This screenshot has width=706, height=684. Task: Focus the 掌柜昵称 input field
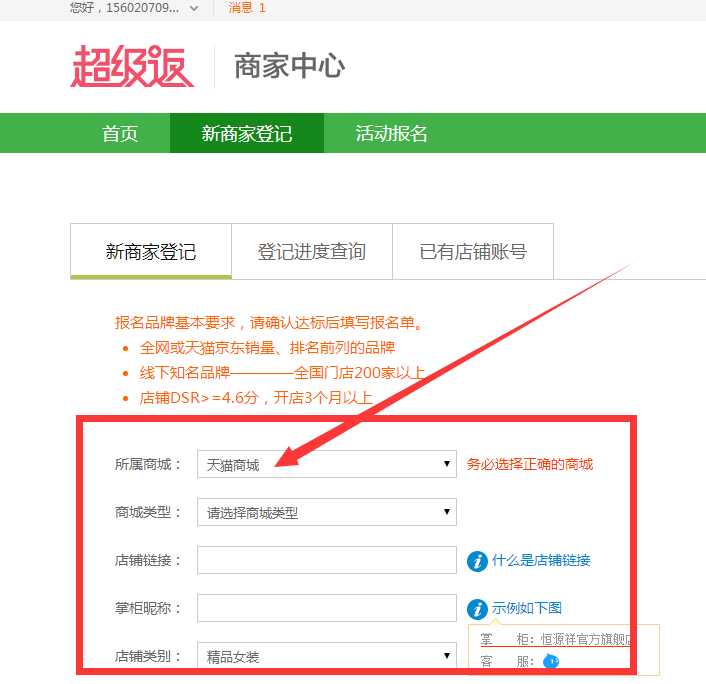coord(327,608)
